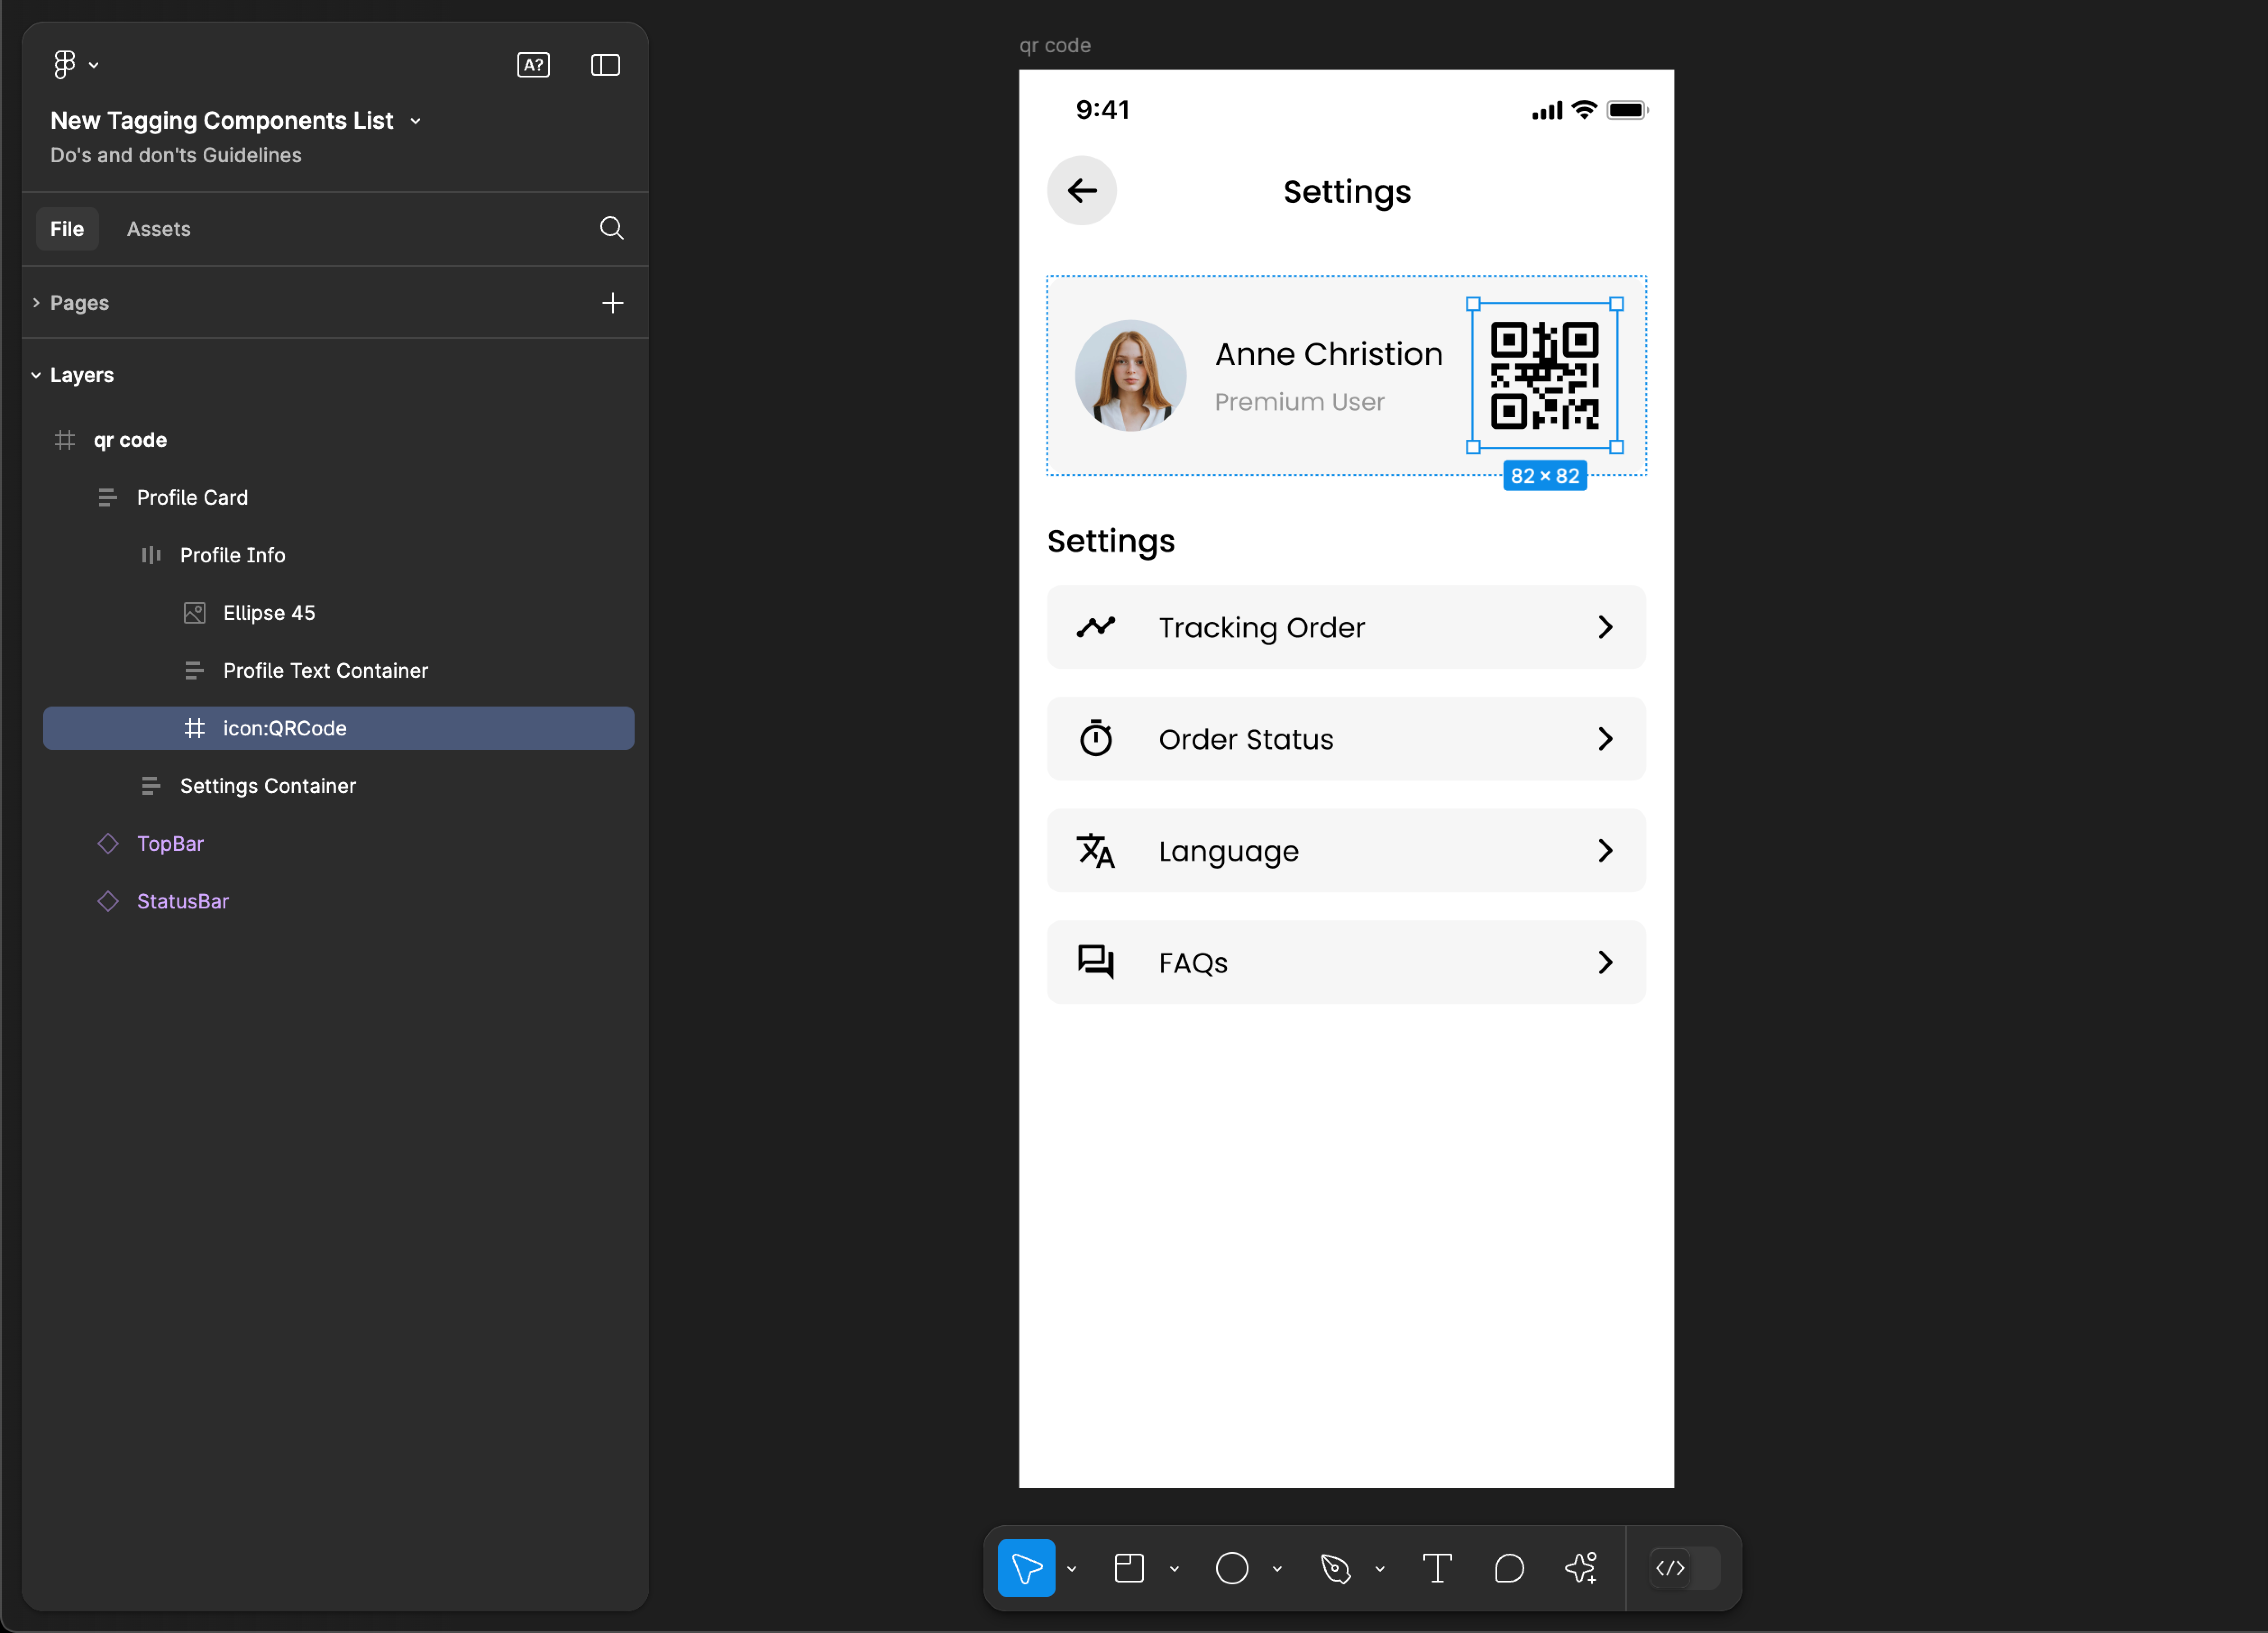The height and width of the screenshot is (1633, 2268).
Task: Toggle the sidebar panel collapse icon
Action: (x=605, y=65)
